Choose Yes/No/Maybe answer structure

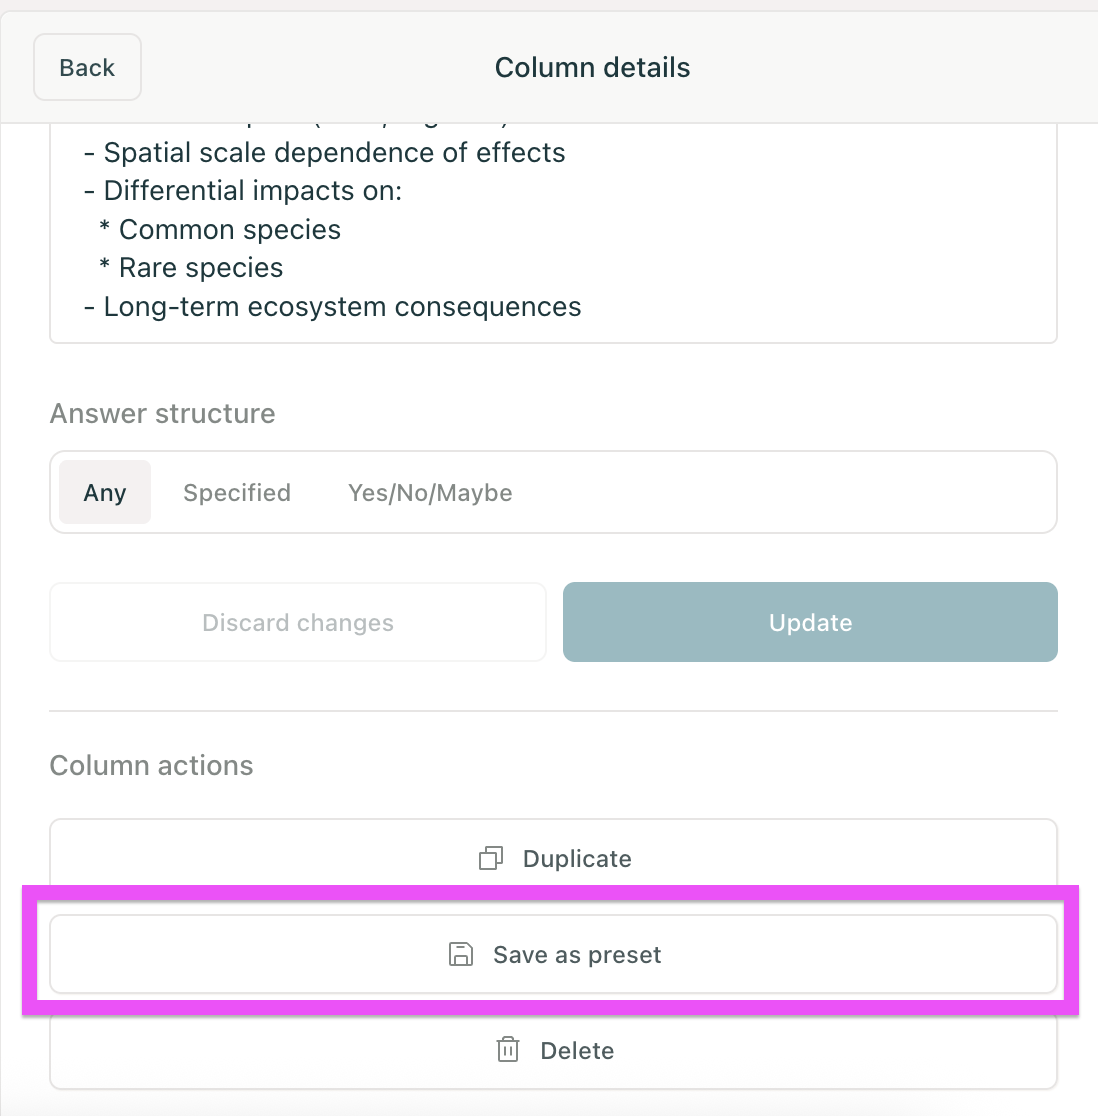(430, 493)
